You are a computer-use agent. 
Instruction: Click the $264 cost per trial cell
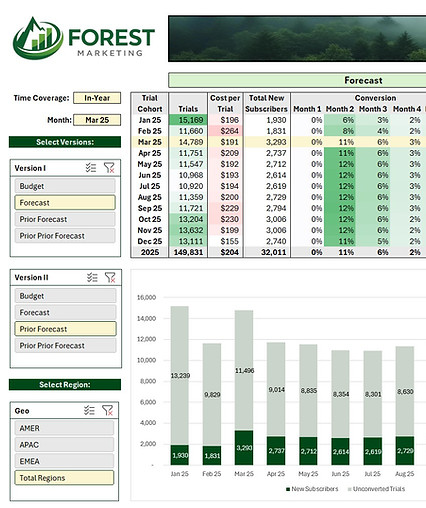225,131
